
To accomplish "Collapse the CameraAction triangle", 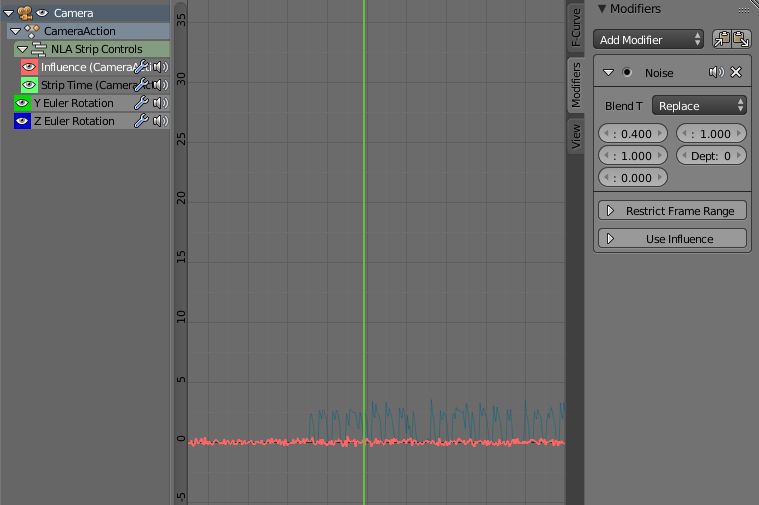I will click(15, 31).
